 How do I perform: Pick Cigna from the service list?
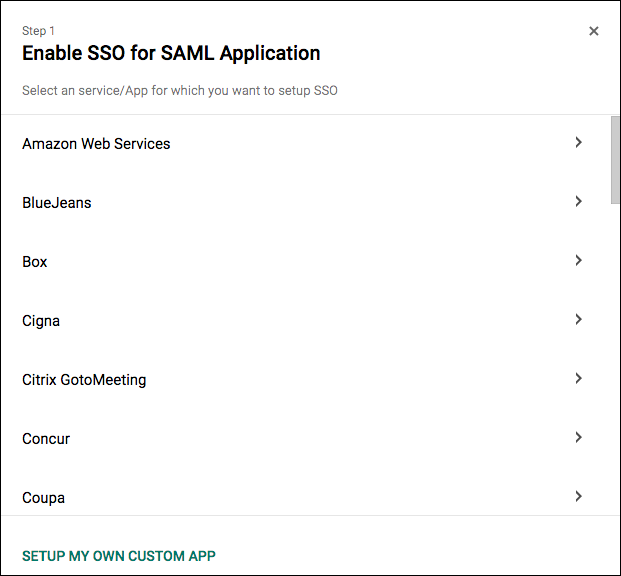coord(41,321)
